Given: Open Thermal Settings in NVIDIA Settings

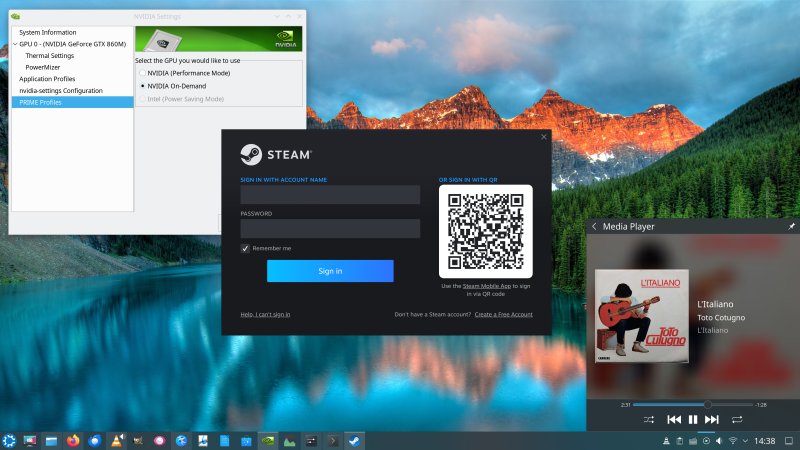Looking at the screenshot, I should point(49,56).
